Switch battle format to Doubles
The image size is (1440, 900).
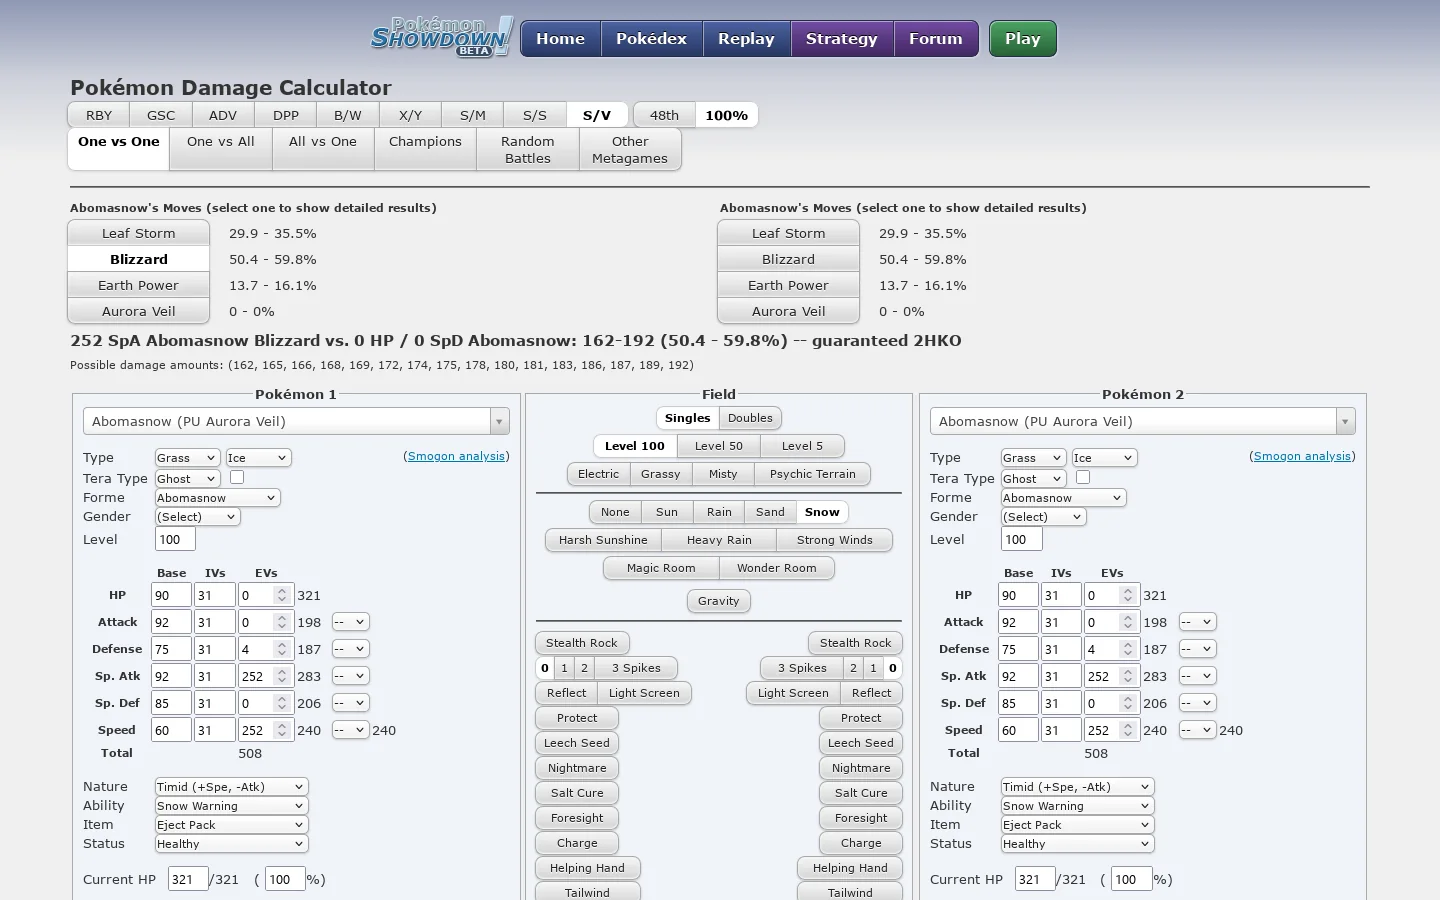click(x=750, y=418)
